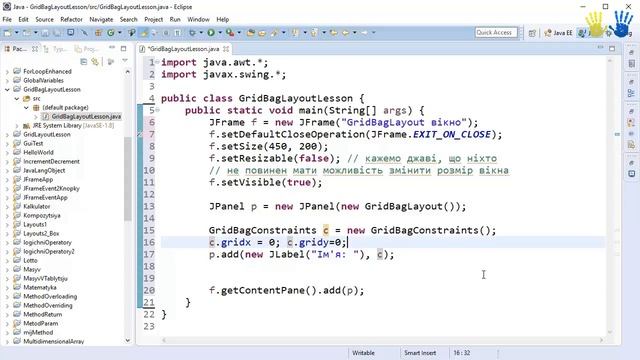Close the GridBagLayoutLesson.java editor tab
This screenshot has width=640, height=360.
(226, 49)
